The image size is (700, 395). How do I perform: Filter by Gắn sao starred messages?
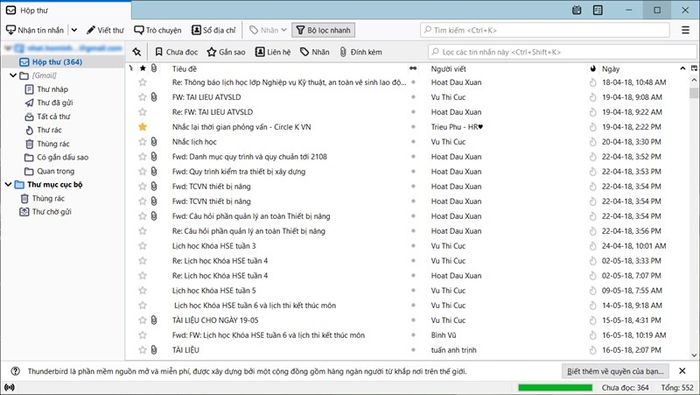tap(226, 52)
